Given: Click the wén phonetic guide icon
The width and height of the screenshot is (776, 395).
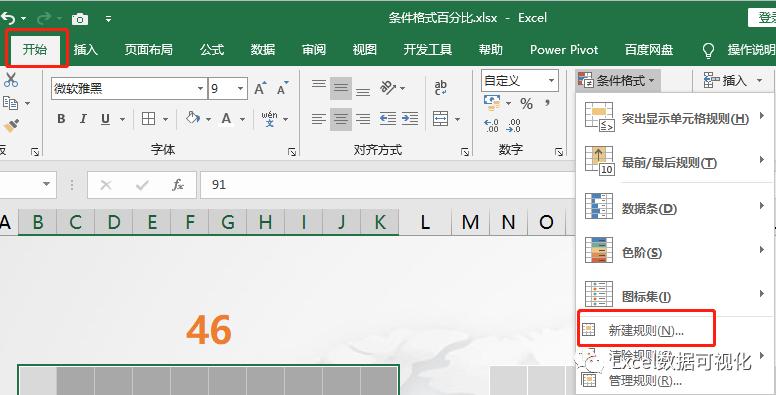Looking at the screenshot, I should pyautogui.click(x=270, y=119).
